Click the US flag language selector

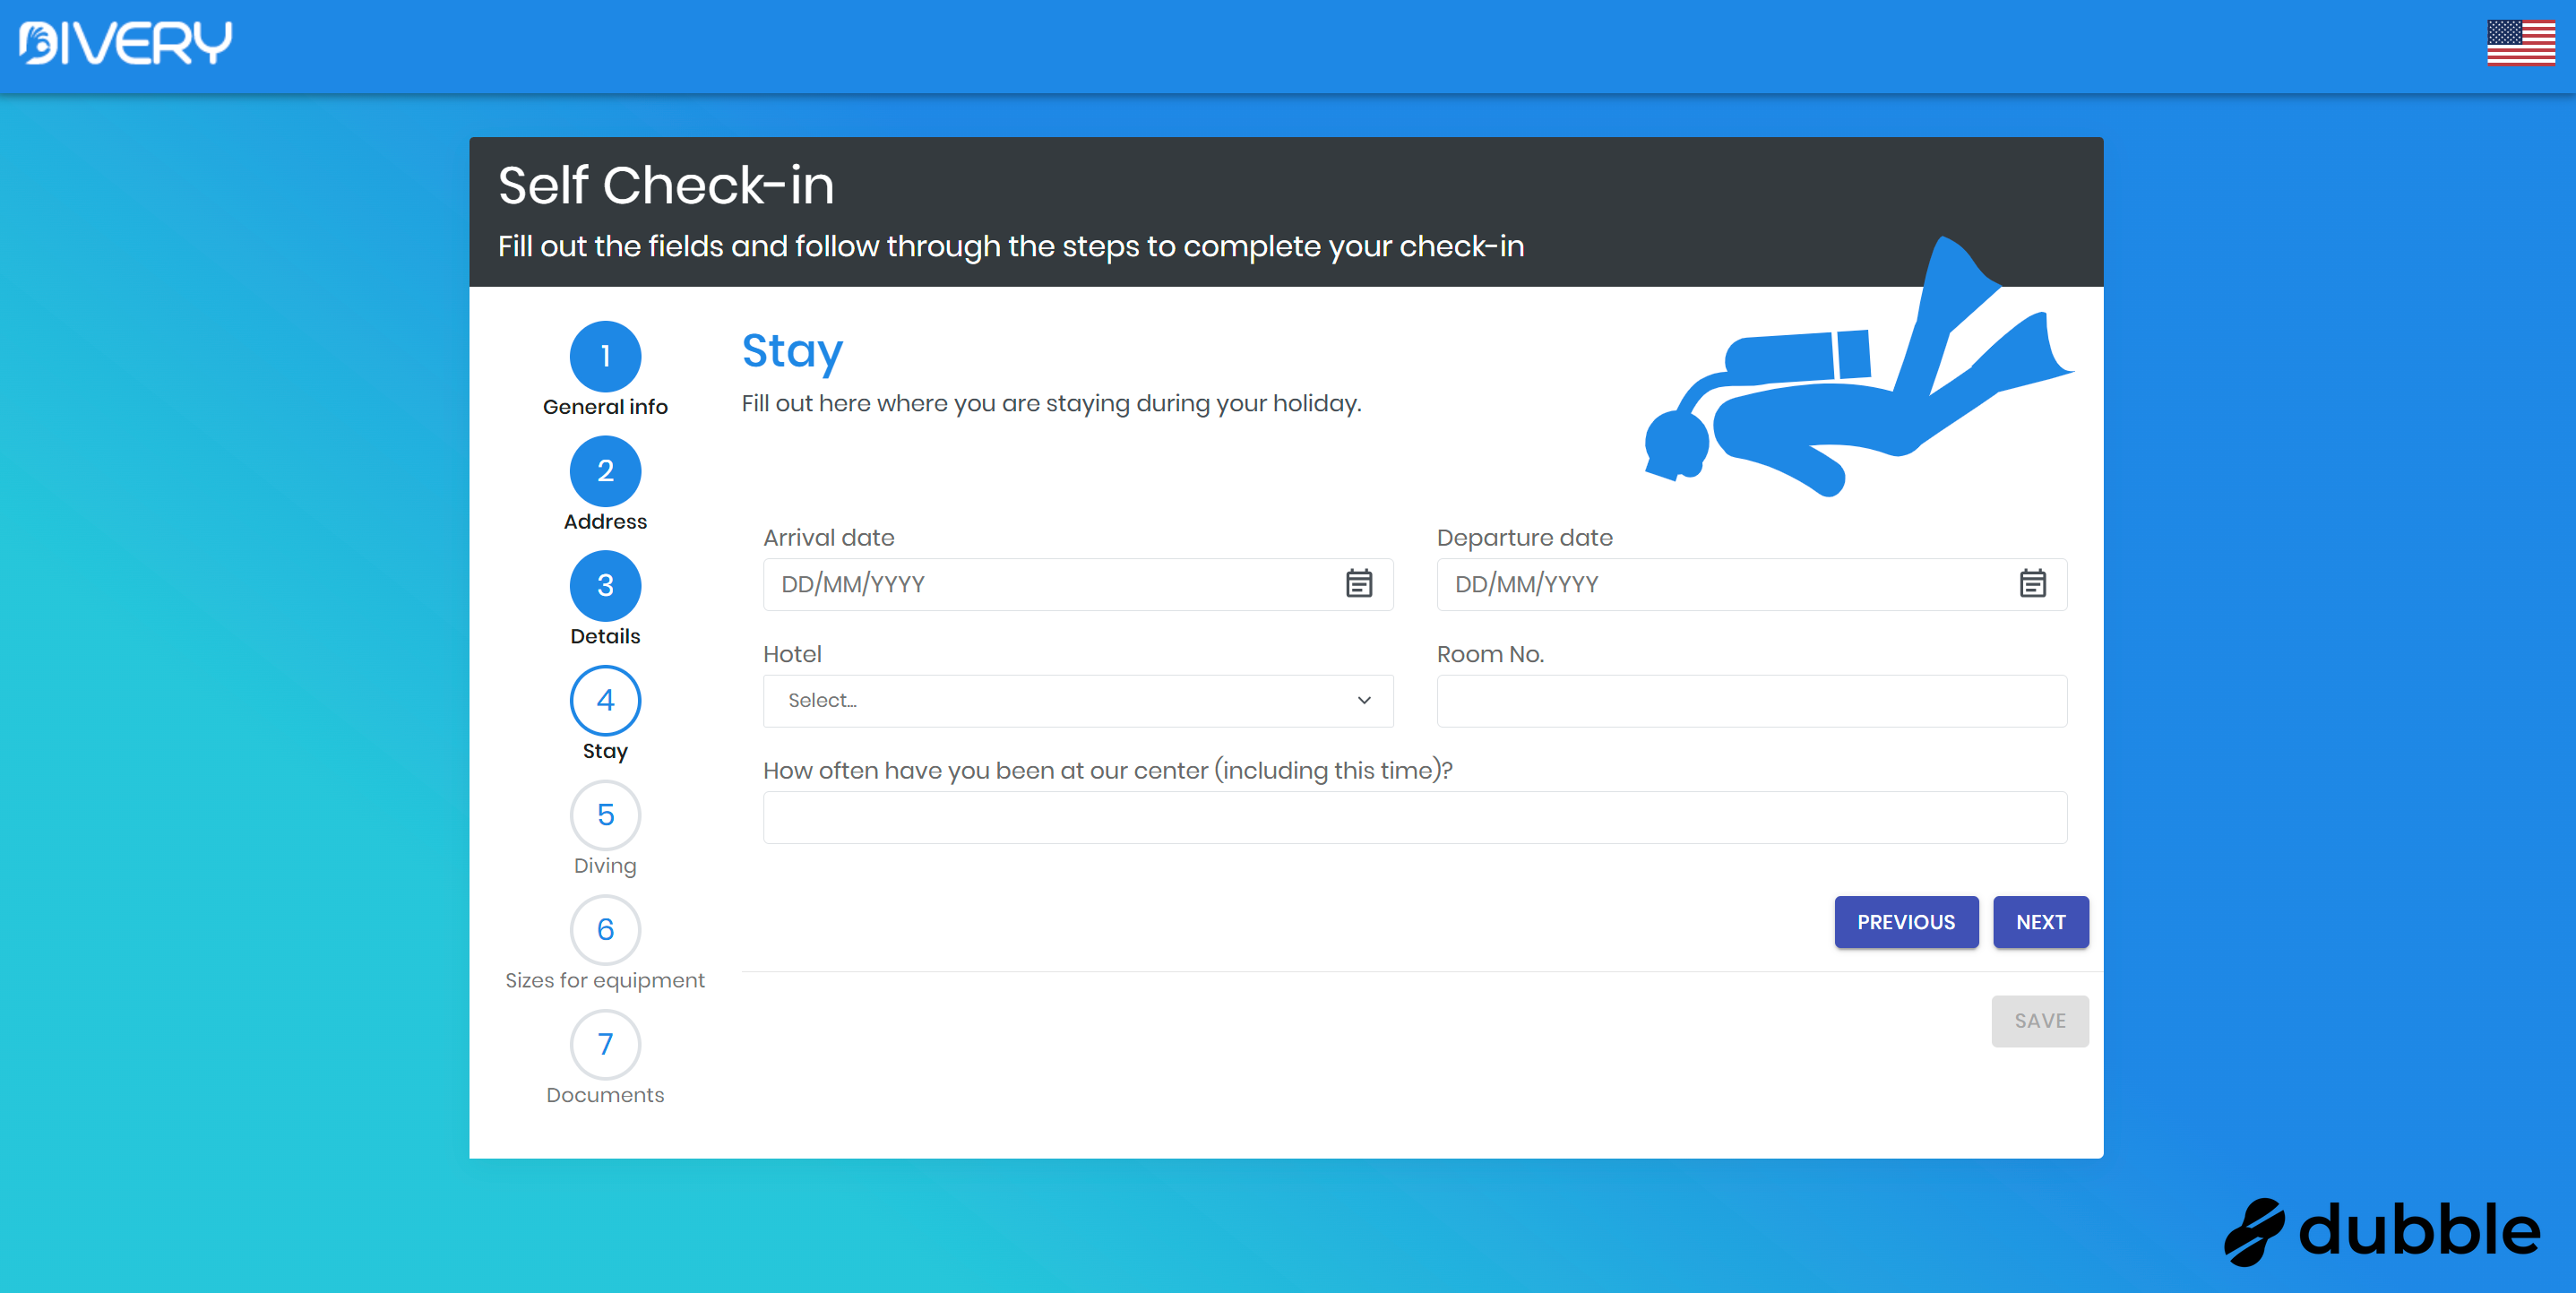(2520, 42)
